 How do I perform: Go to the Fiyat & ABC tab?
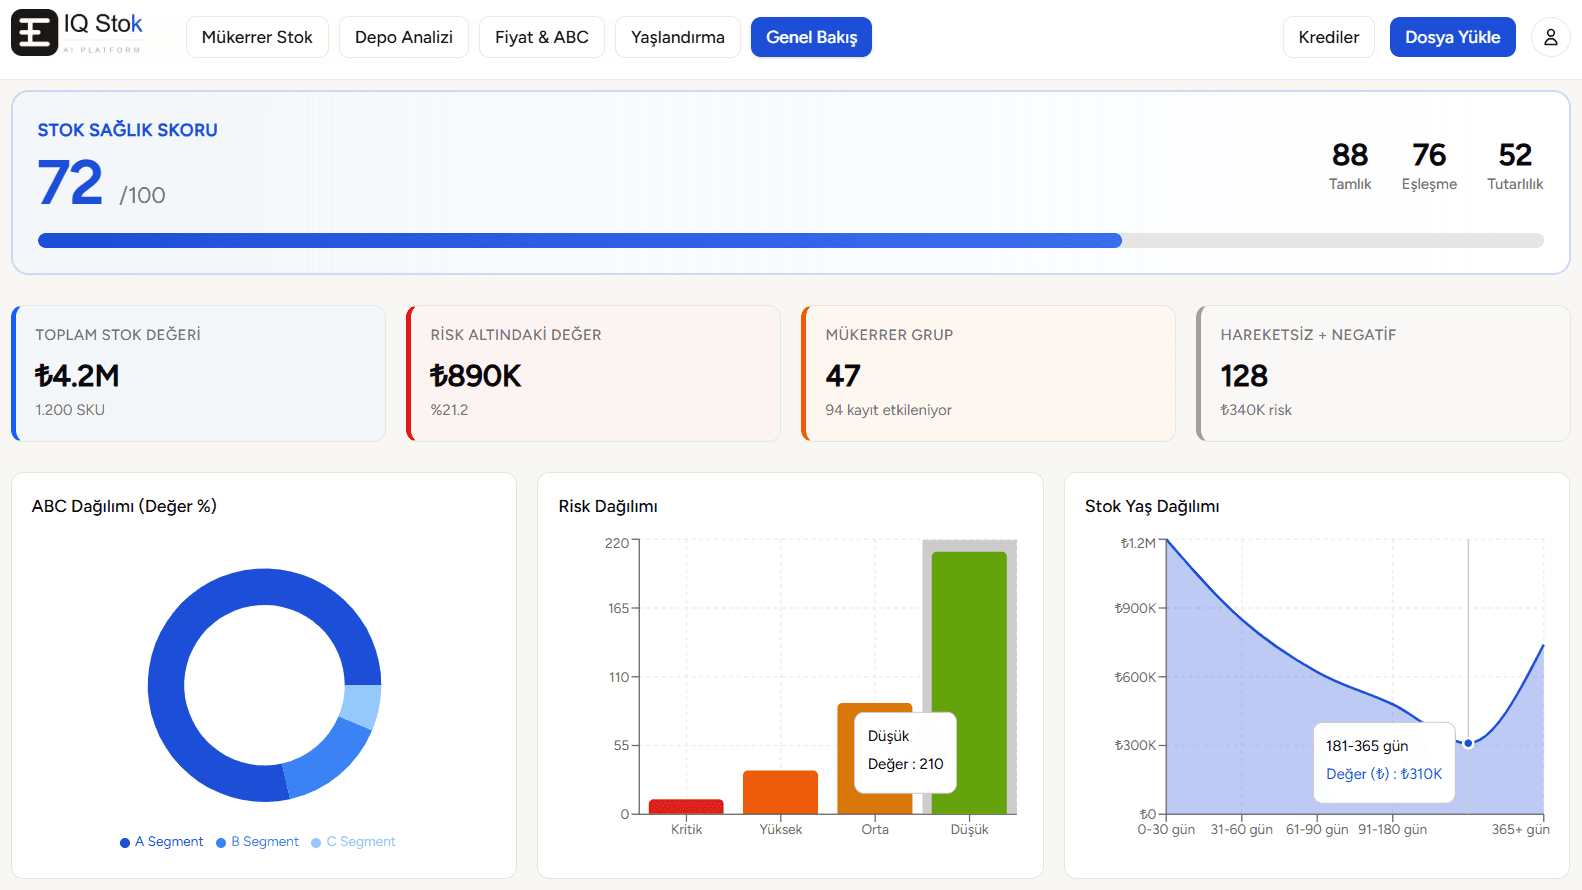tap(542, 37)
